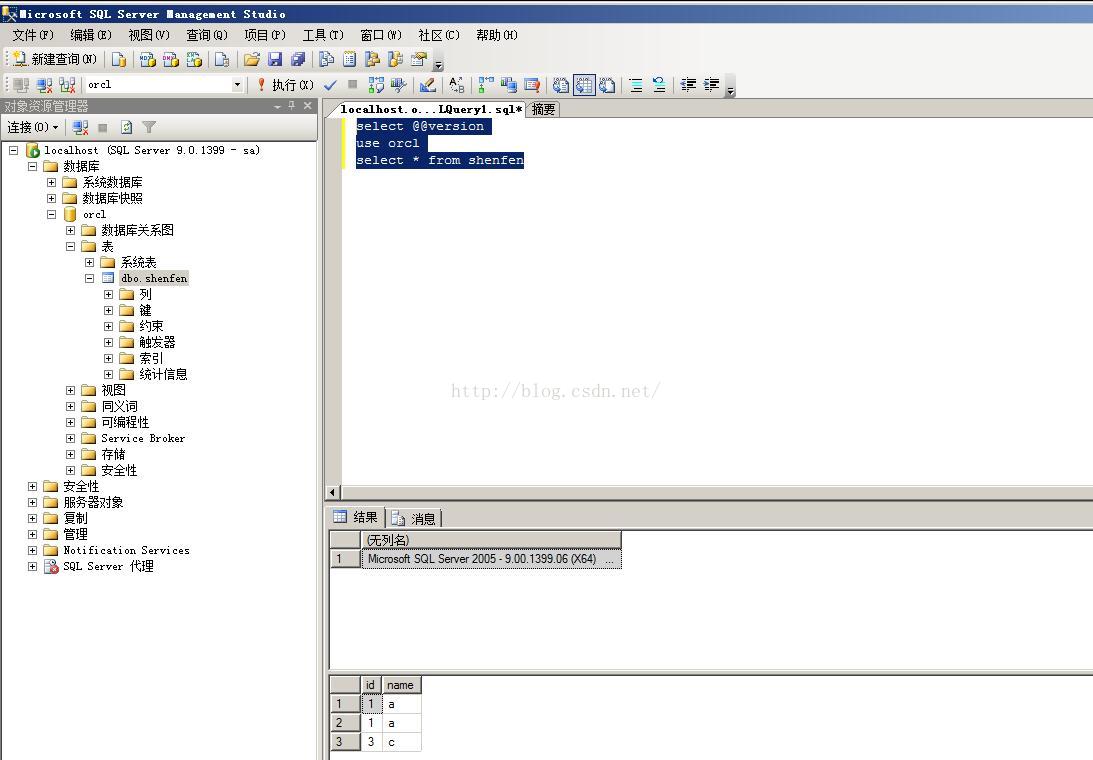Collapse the orcl database node
The height and width of the screenshot is (760, 1093).
pyautogui.click(x=52, y=214)
